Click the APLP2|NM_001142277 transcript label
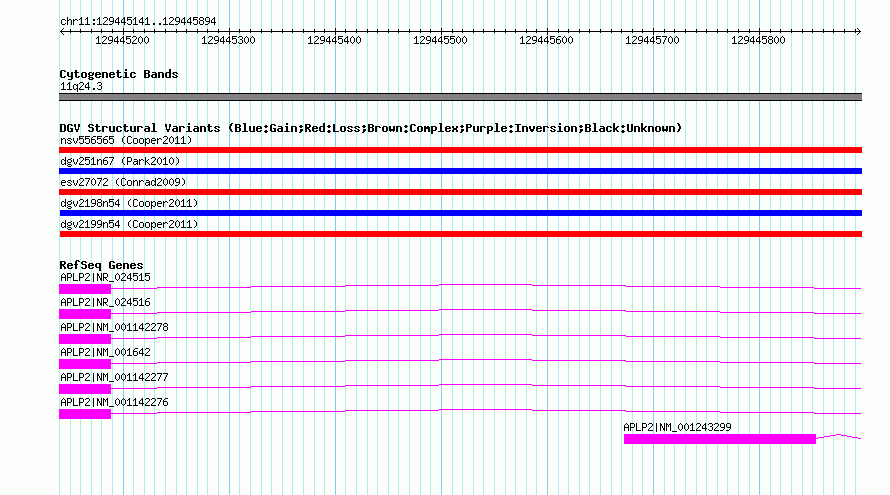This screenshot has width=890, height=495. pos(114,377)
